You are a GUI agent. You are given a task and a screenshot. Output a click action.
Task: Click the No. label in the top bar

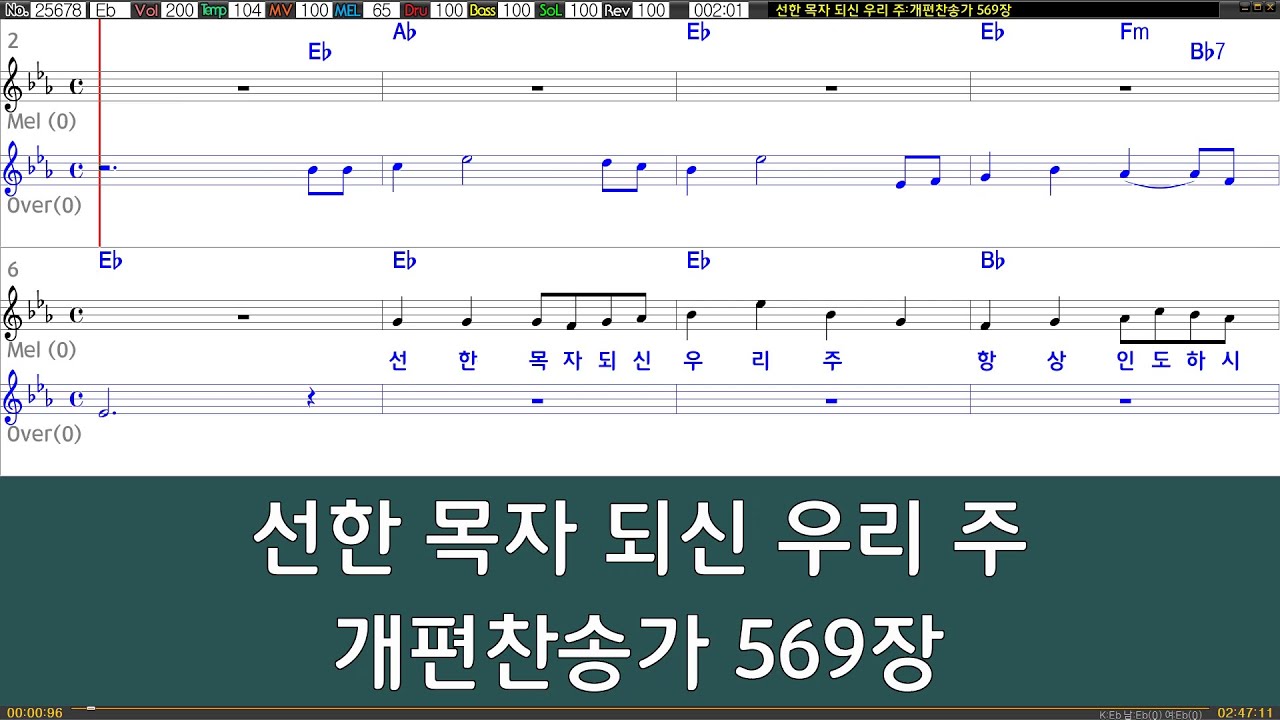tap(16, 10)
